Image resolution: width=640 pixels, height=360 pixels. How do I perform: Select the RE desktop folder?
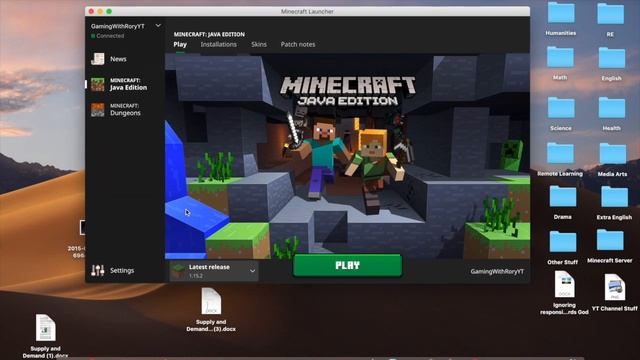(610, 20)
